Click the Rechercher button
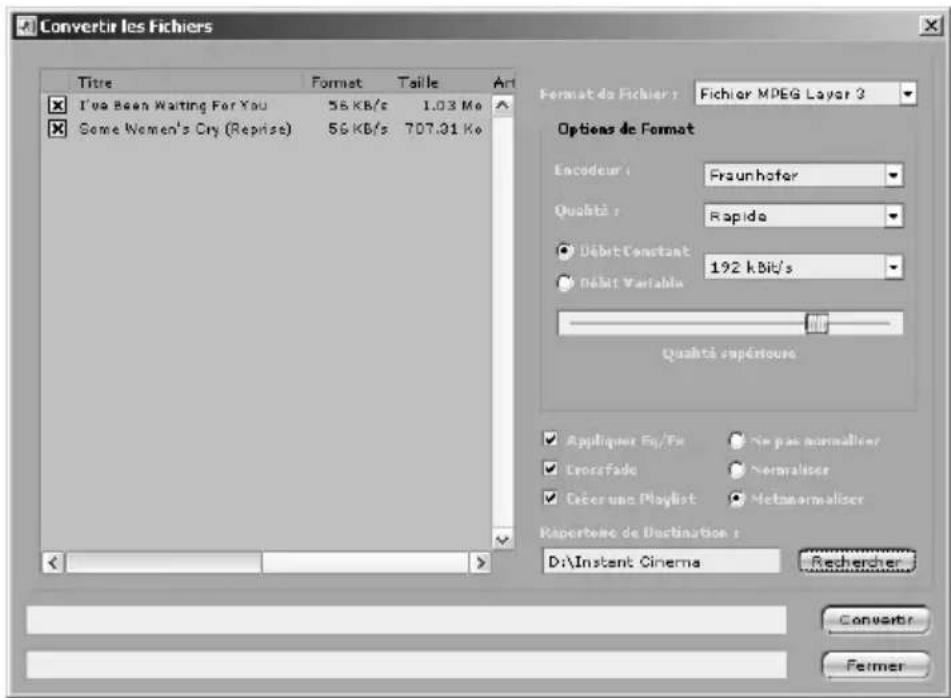Image resolution: width=951 pixels, height=698 pixels. point(856,562)
